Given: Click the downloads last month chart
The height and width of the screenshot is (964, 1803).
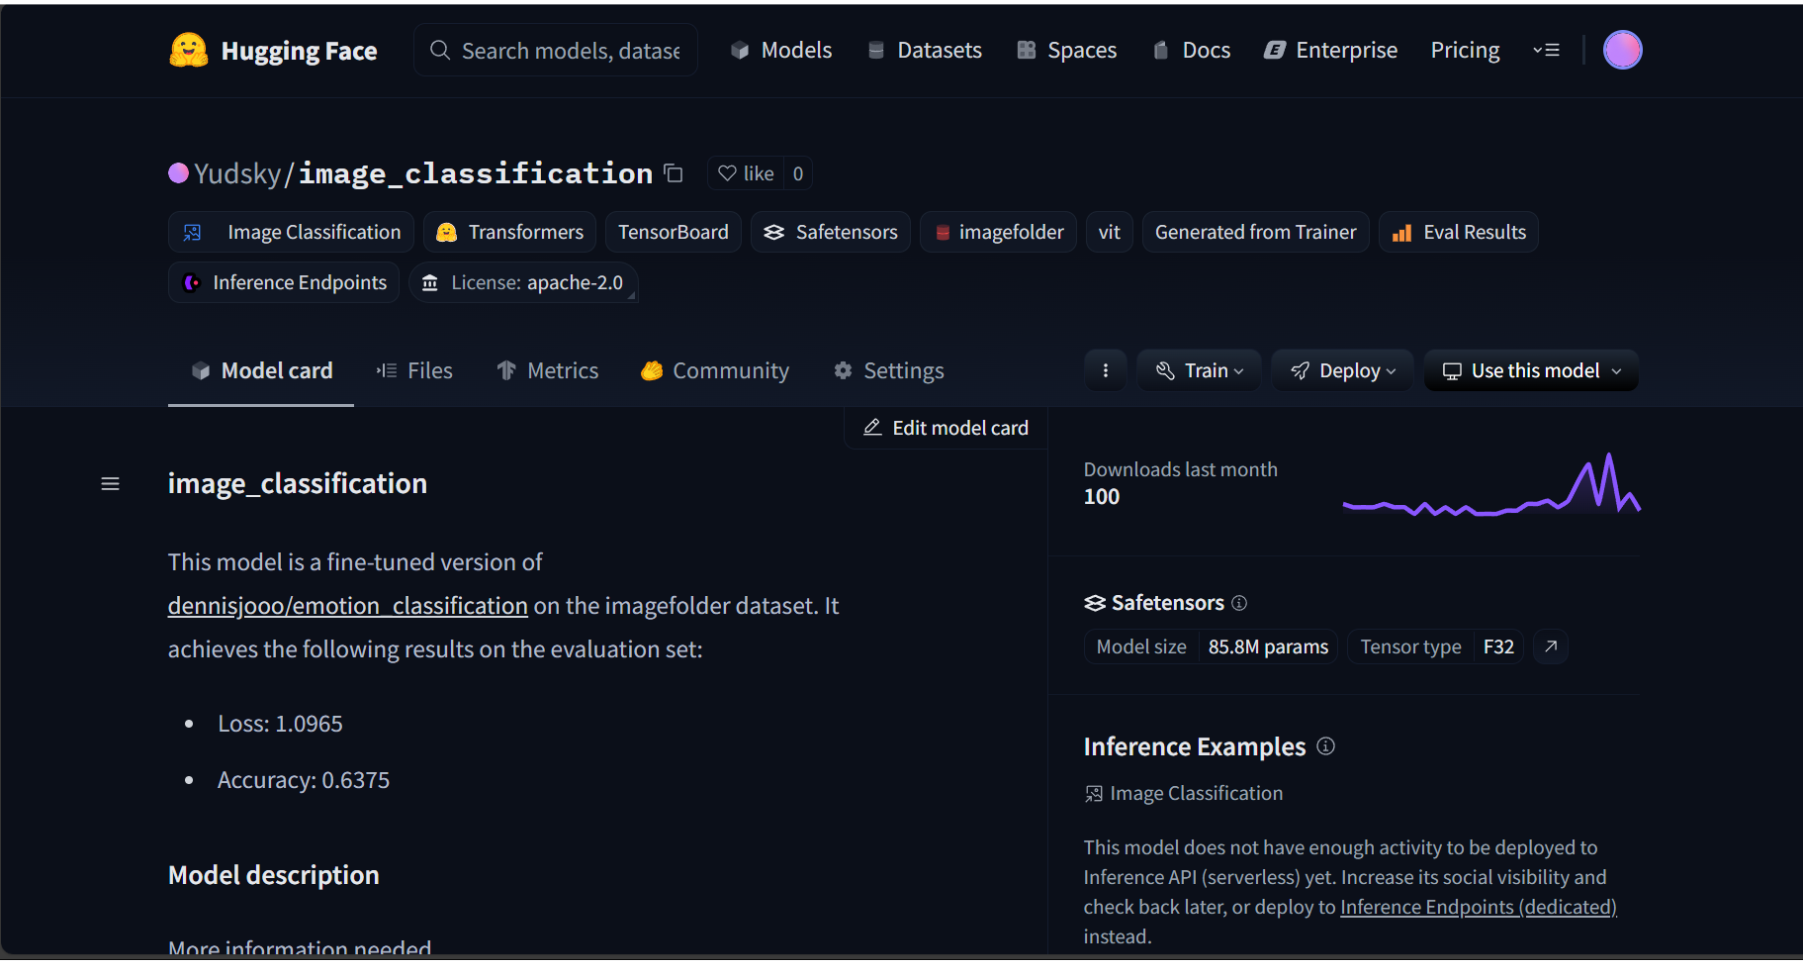Looking at the screenshot, I should 1491,485.
